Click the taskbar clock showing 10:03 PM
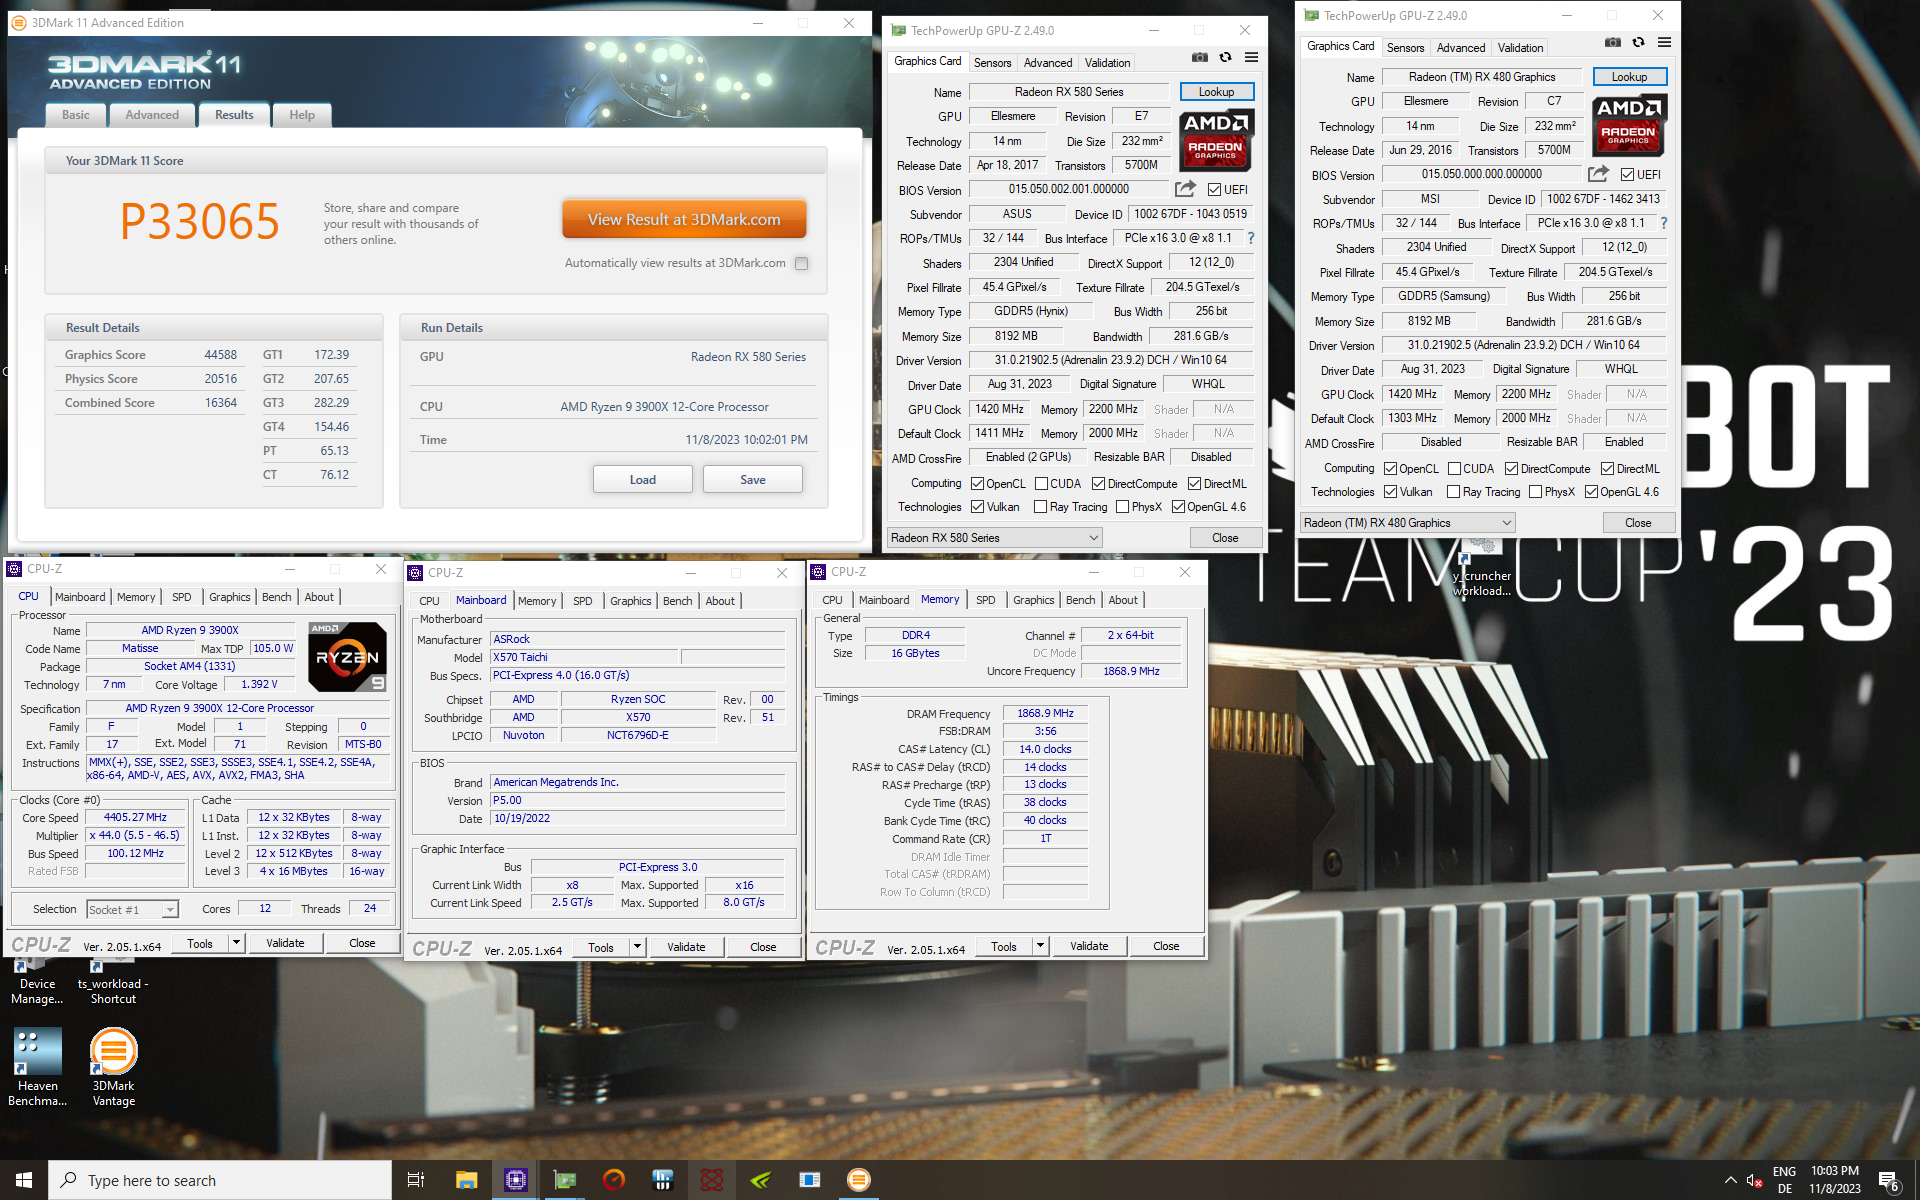 pyautogui.click(x=1835, y=1180)
